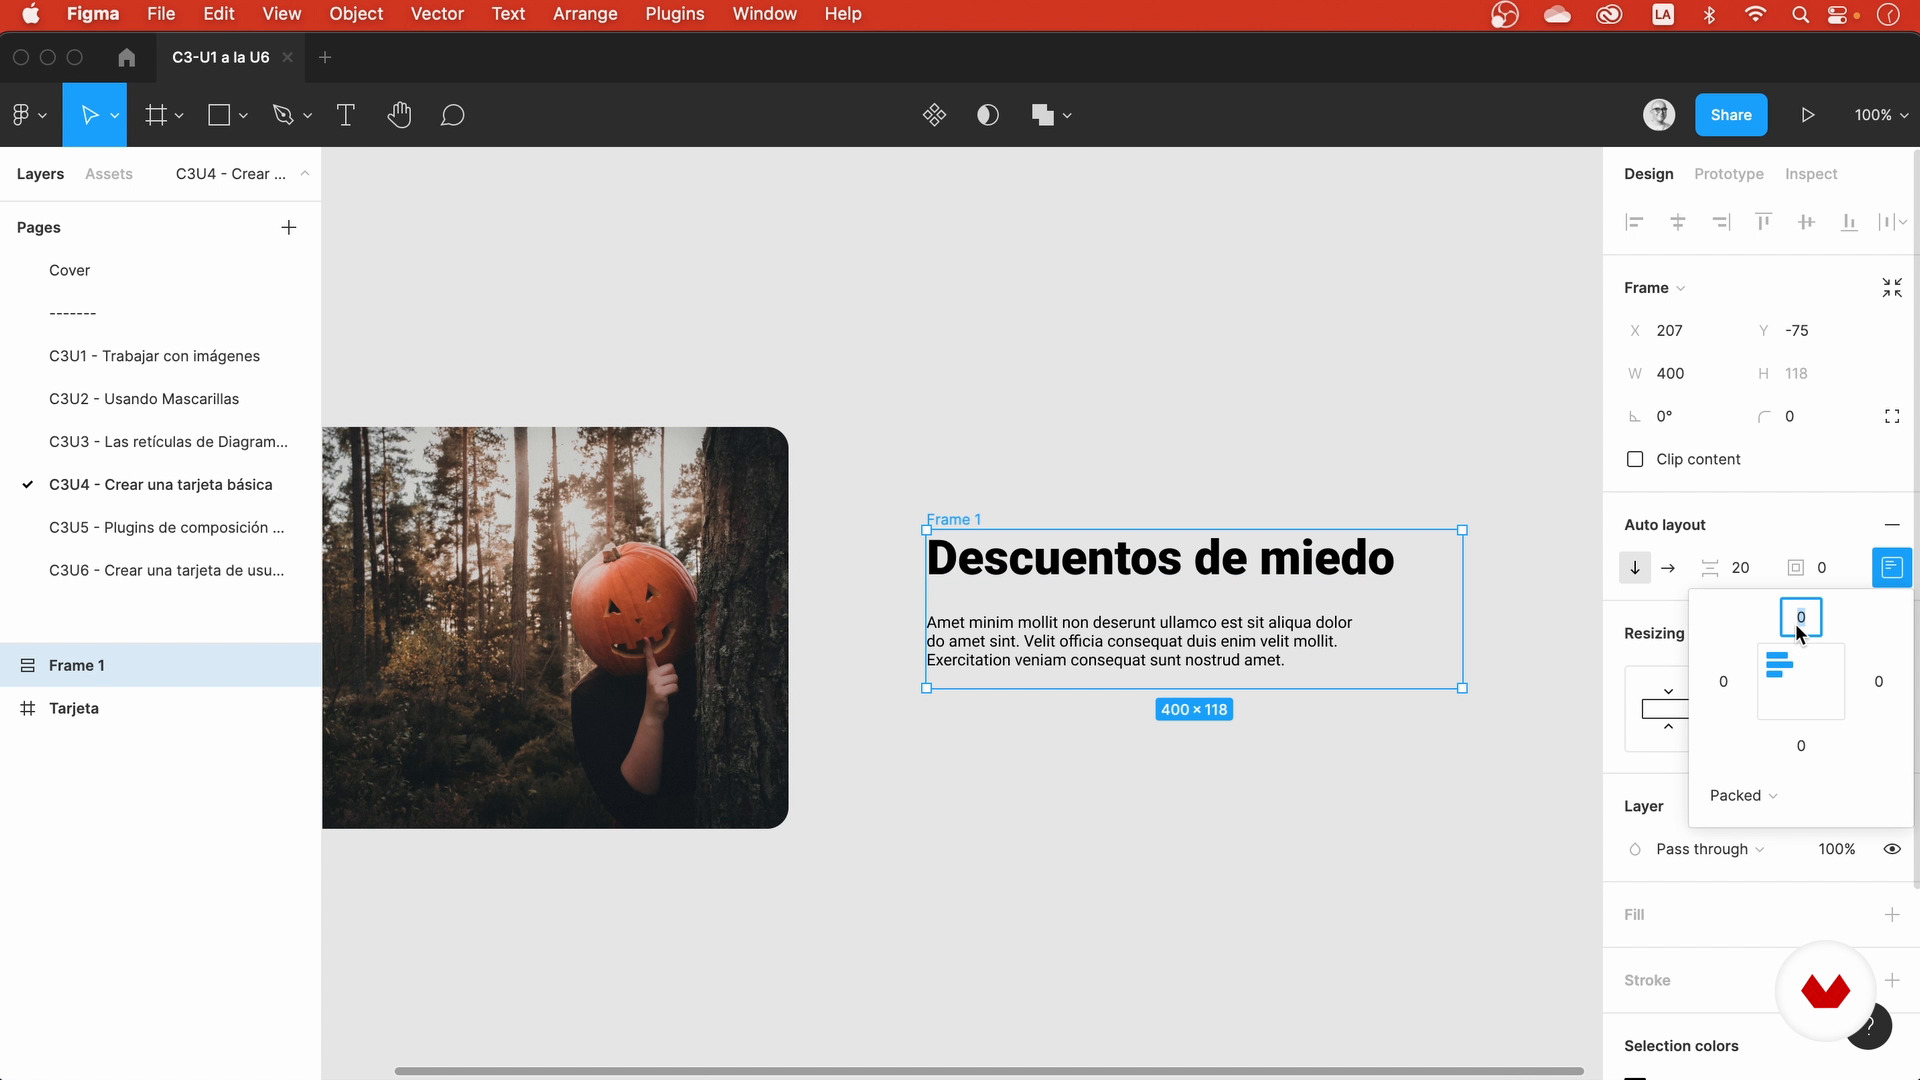The image size is (1920, 1080).
Task: Open the zoom level 100% dropdown
Action: point(1881,115)
